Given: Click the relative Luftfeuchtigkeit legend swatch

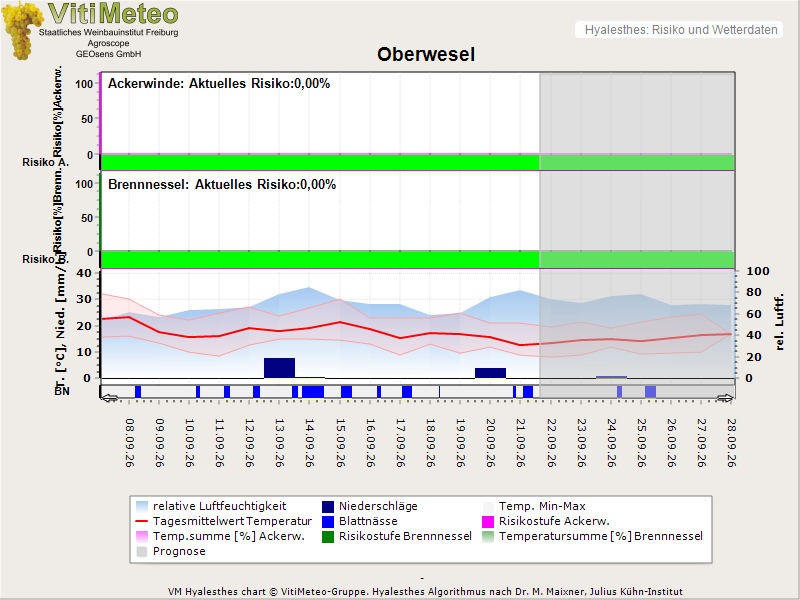Looking at the screenshot, I should (x=142, y=506).
